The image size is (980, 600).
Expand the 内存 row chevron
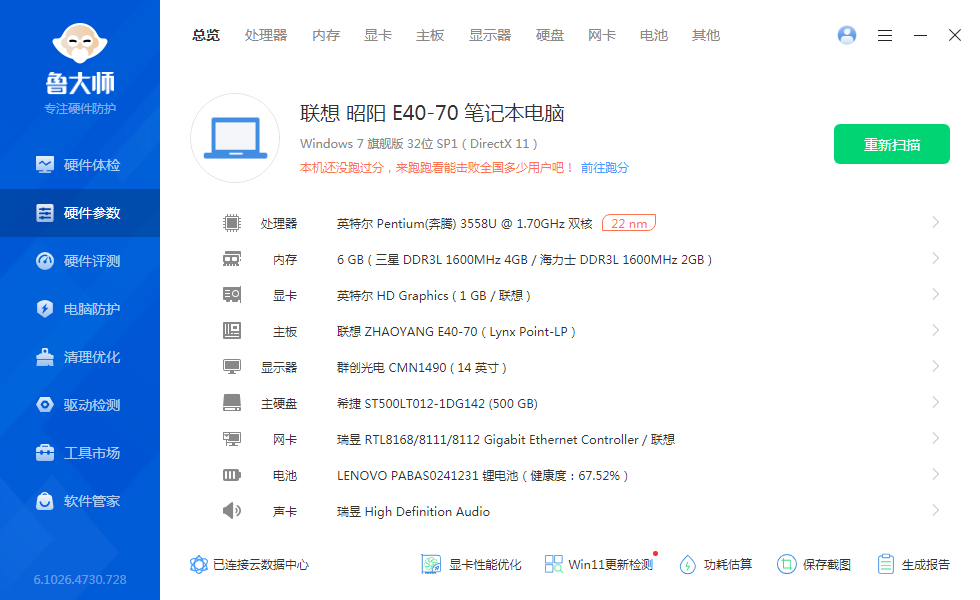click(x=936, y=258)
